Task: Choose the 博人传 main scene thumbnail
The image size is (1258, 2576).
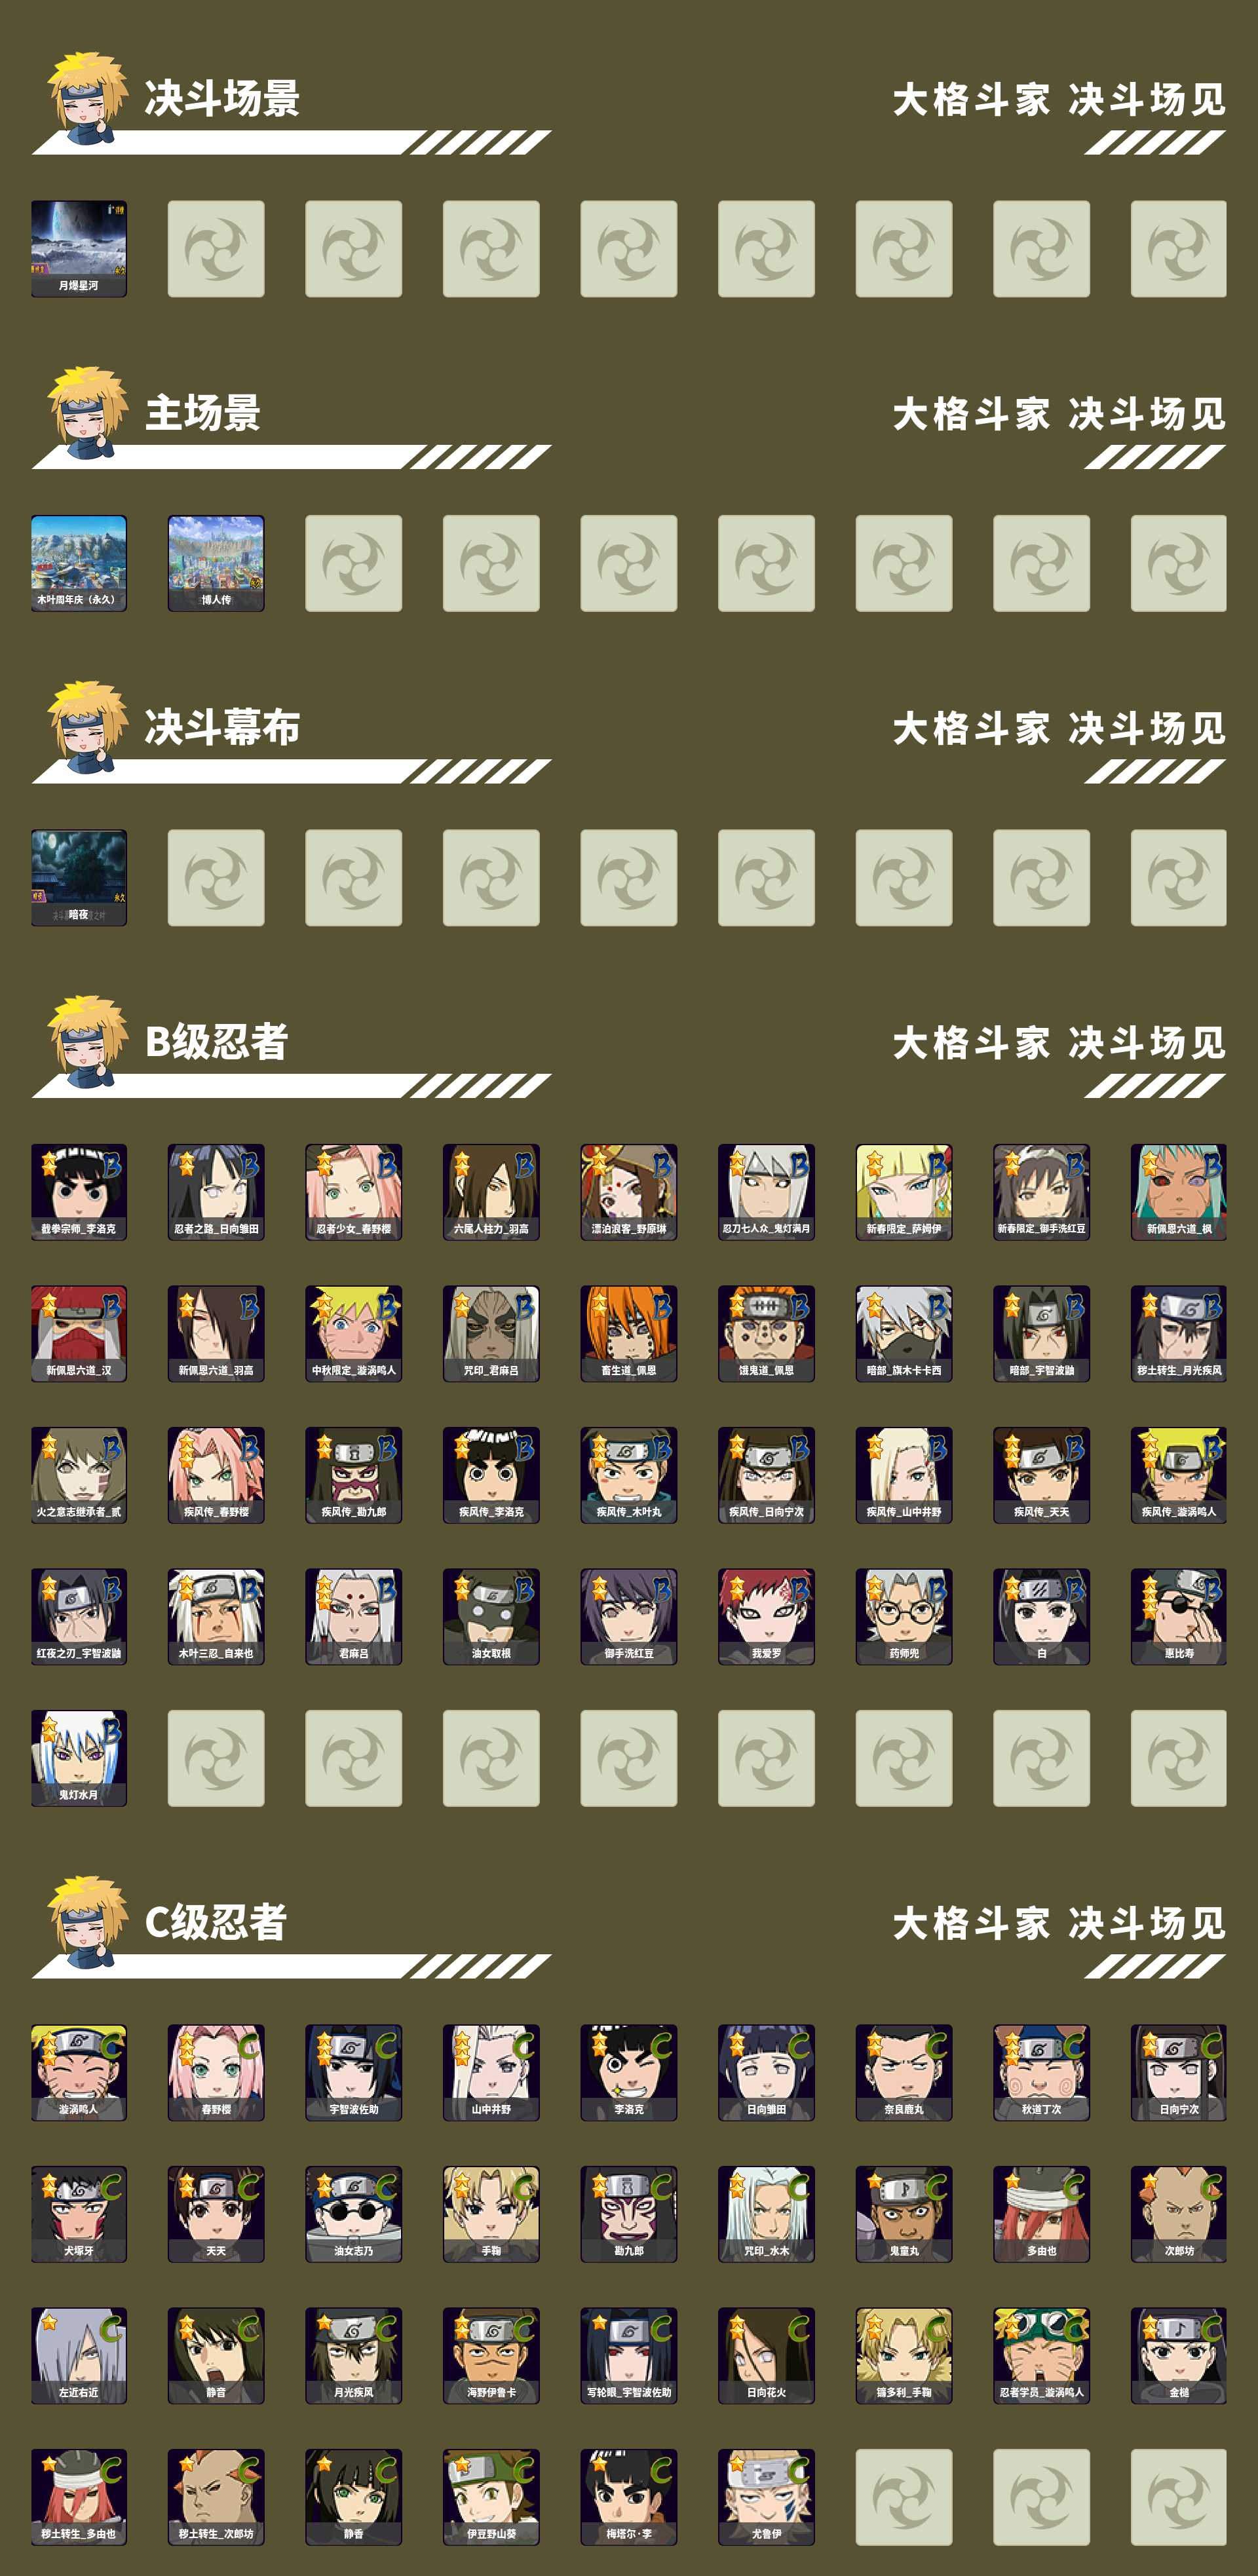Action: click(216, 563)
